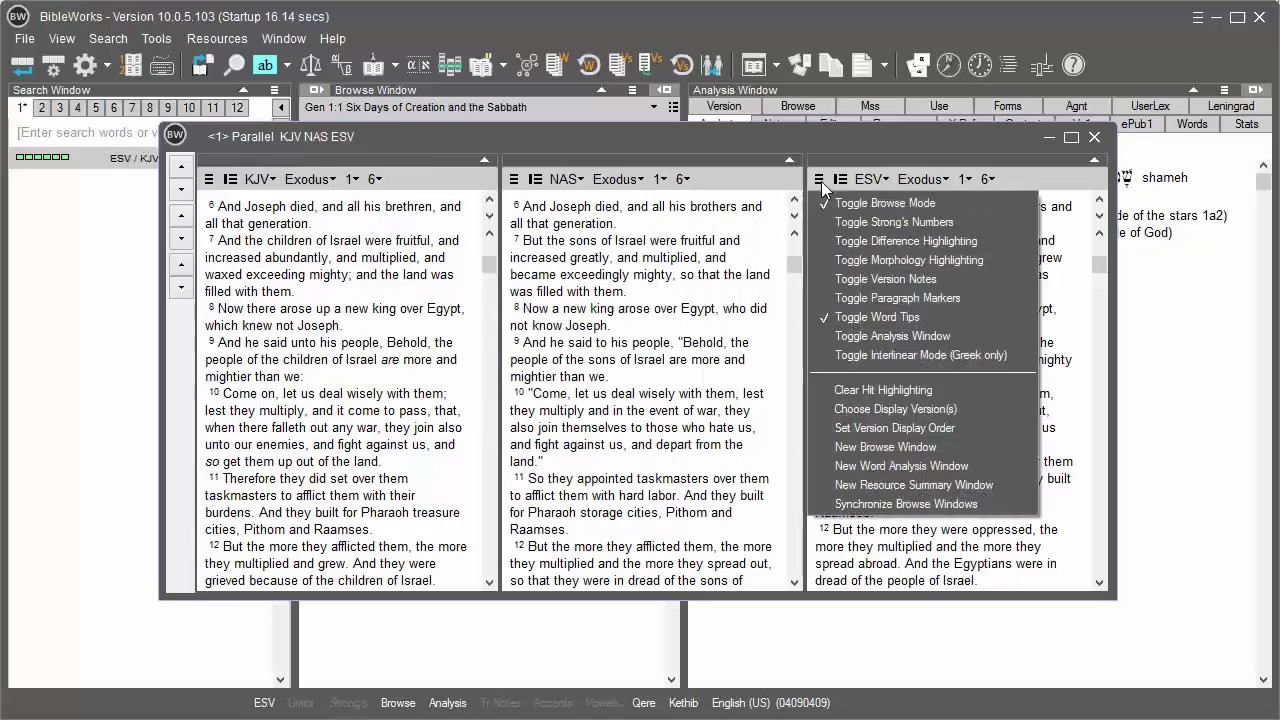This screenshot has height=720, width=1280.
Task: Click the diagram structure icon near help
Action: click(1041, 65)
